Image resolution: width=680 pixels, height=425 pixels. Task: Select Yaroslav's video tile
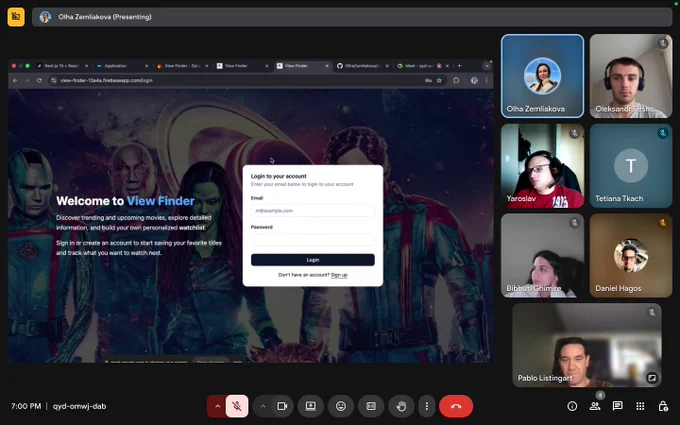pos(542,166)
